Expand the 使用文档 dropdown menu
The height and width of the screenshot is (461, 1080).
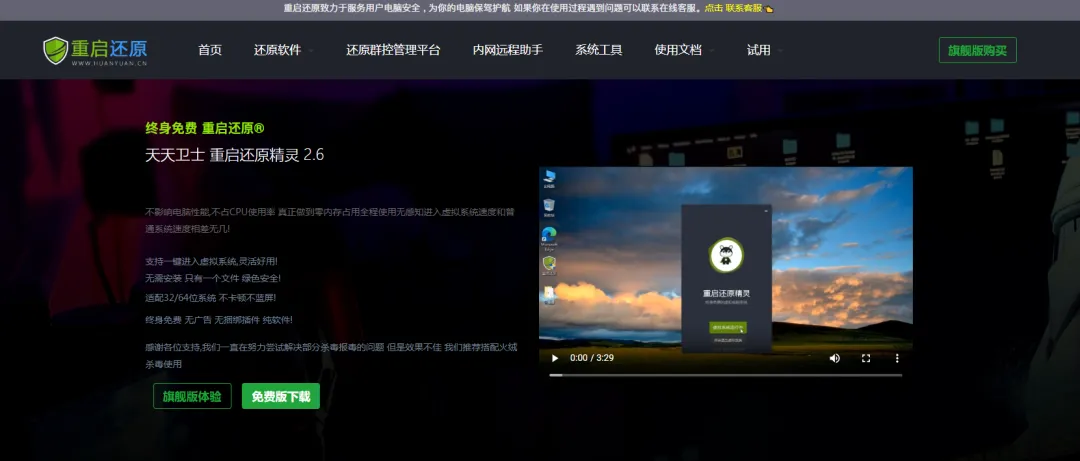(683, 50)
